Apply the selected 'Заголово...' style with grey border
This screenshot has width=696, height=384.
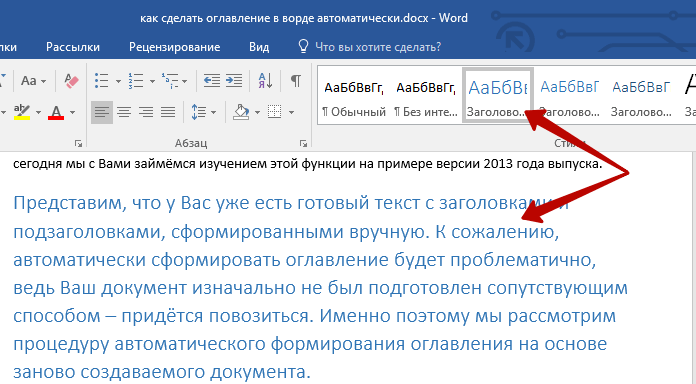498,94
